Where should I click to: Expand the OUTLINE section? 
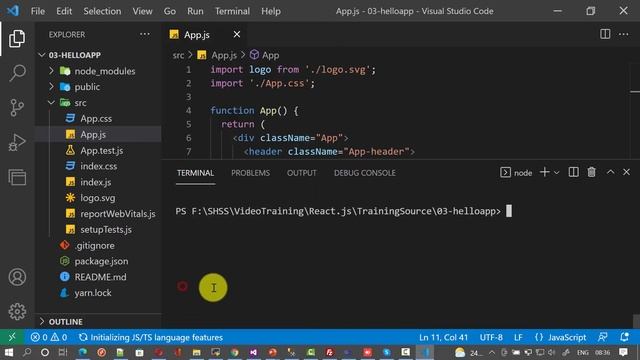65,322
